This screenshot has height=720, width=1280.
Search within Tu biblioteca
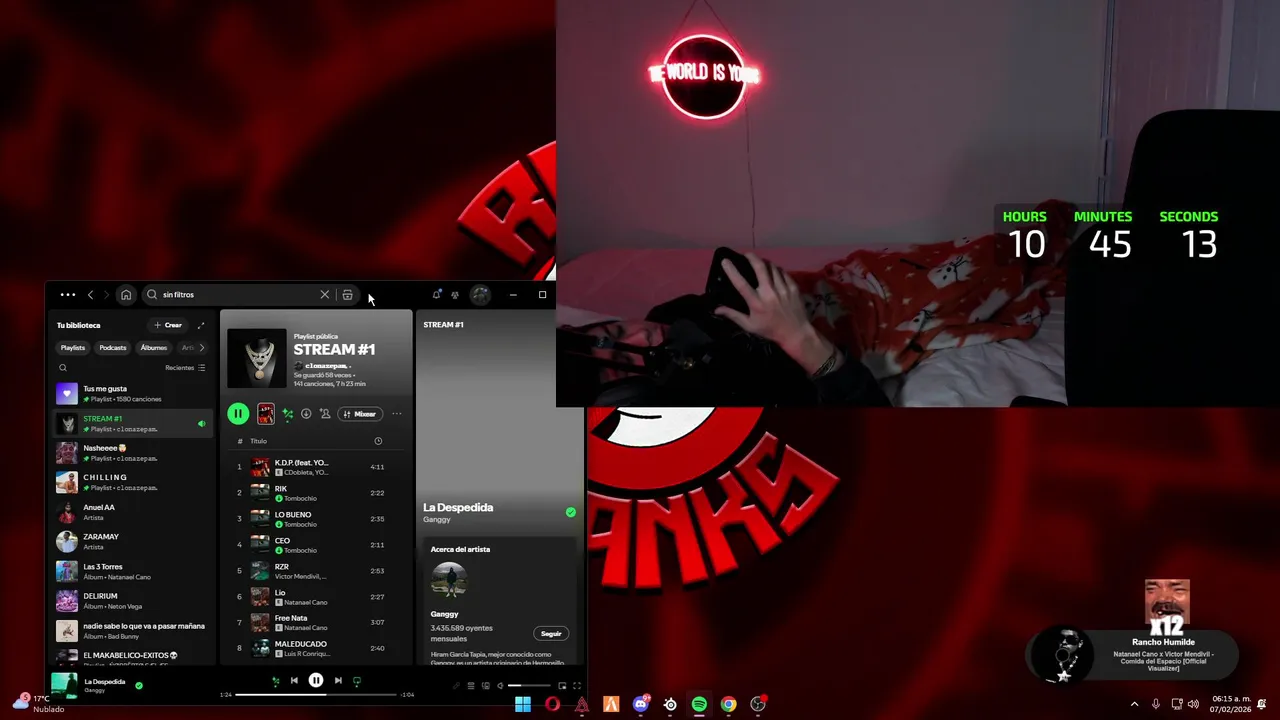pyautogui.click(x=63, y=368)
